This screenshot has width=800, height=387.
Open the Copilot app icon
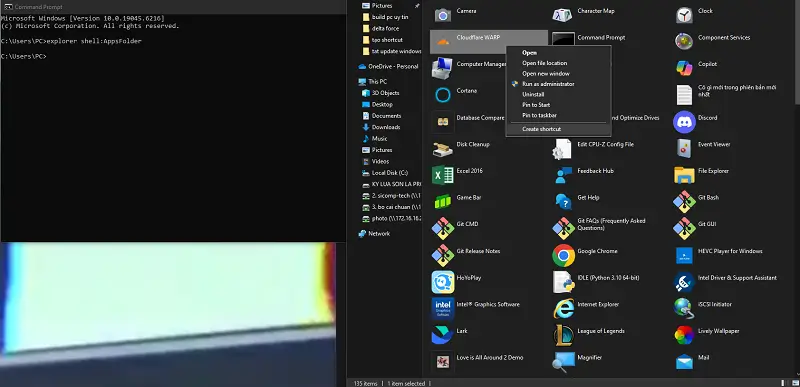pyautogui.click(x=684, y=68)
